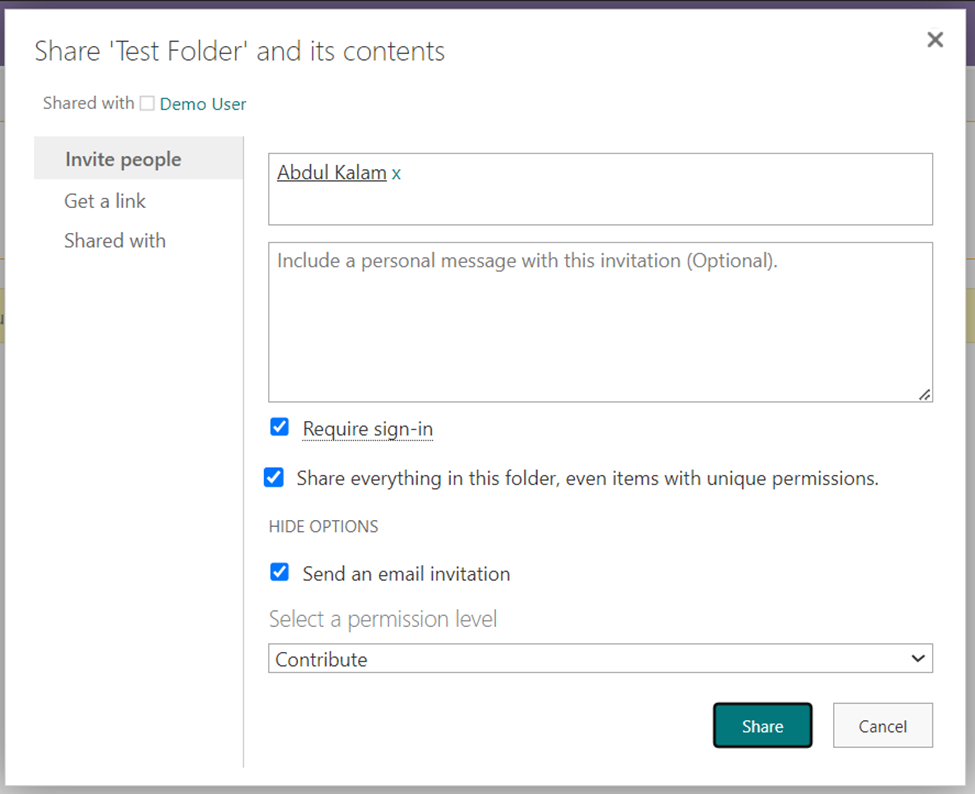Open the Contribute permission level dropdown
Screen dimensions: 975x794
pyautogui.click(x=600, y=658)
